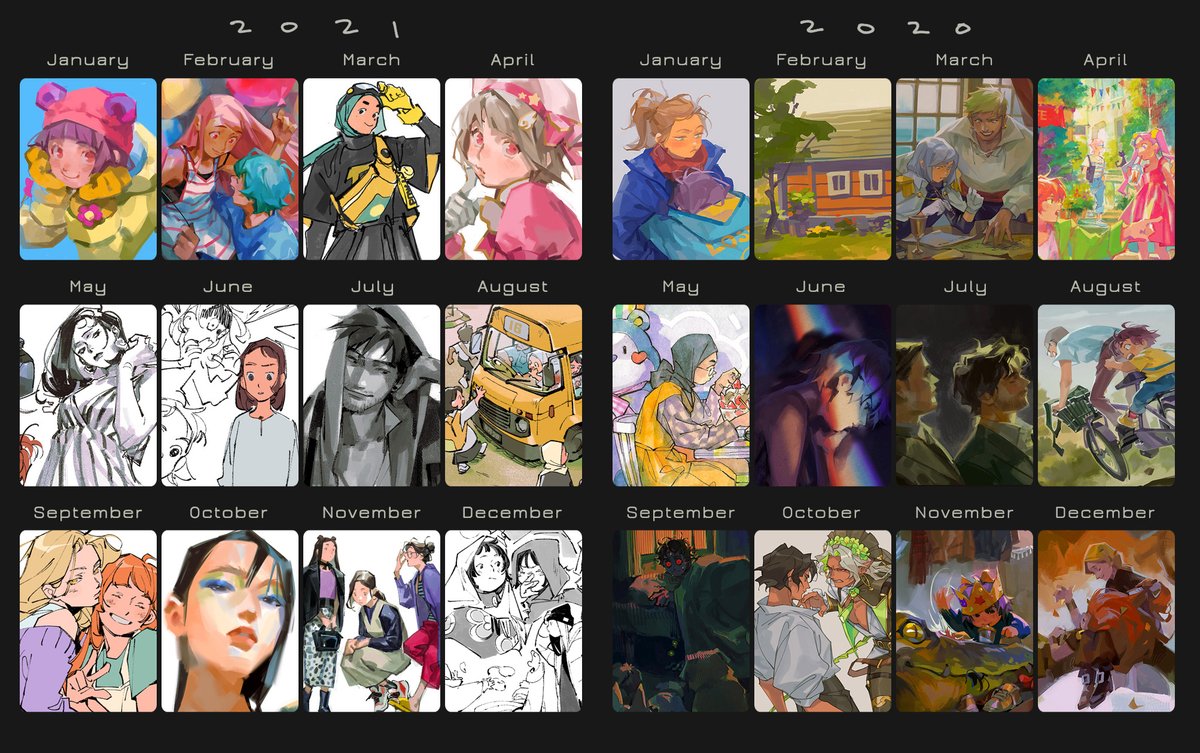1200x753 pixels.
Task: Open the 2020 August bicycle artwork
Action: point(1106,396)
